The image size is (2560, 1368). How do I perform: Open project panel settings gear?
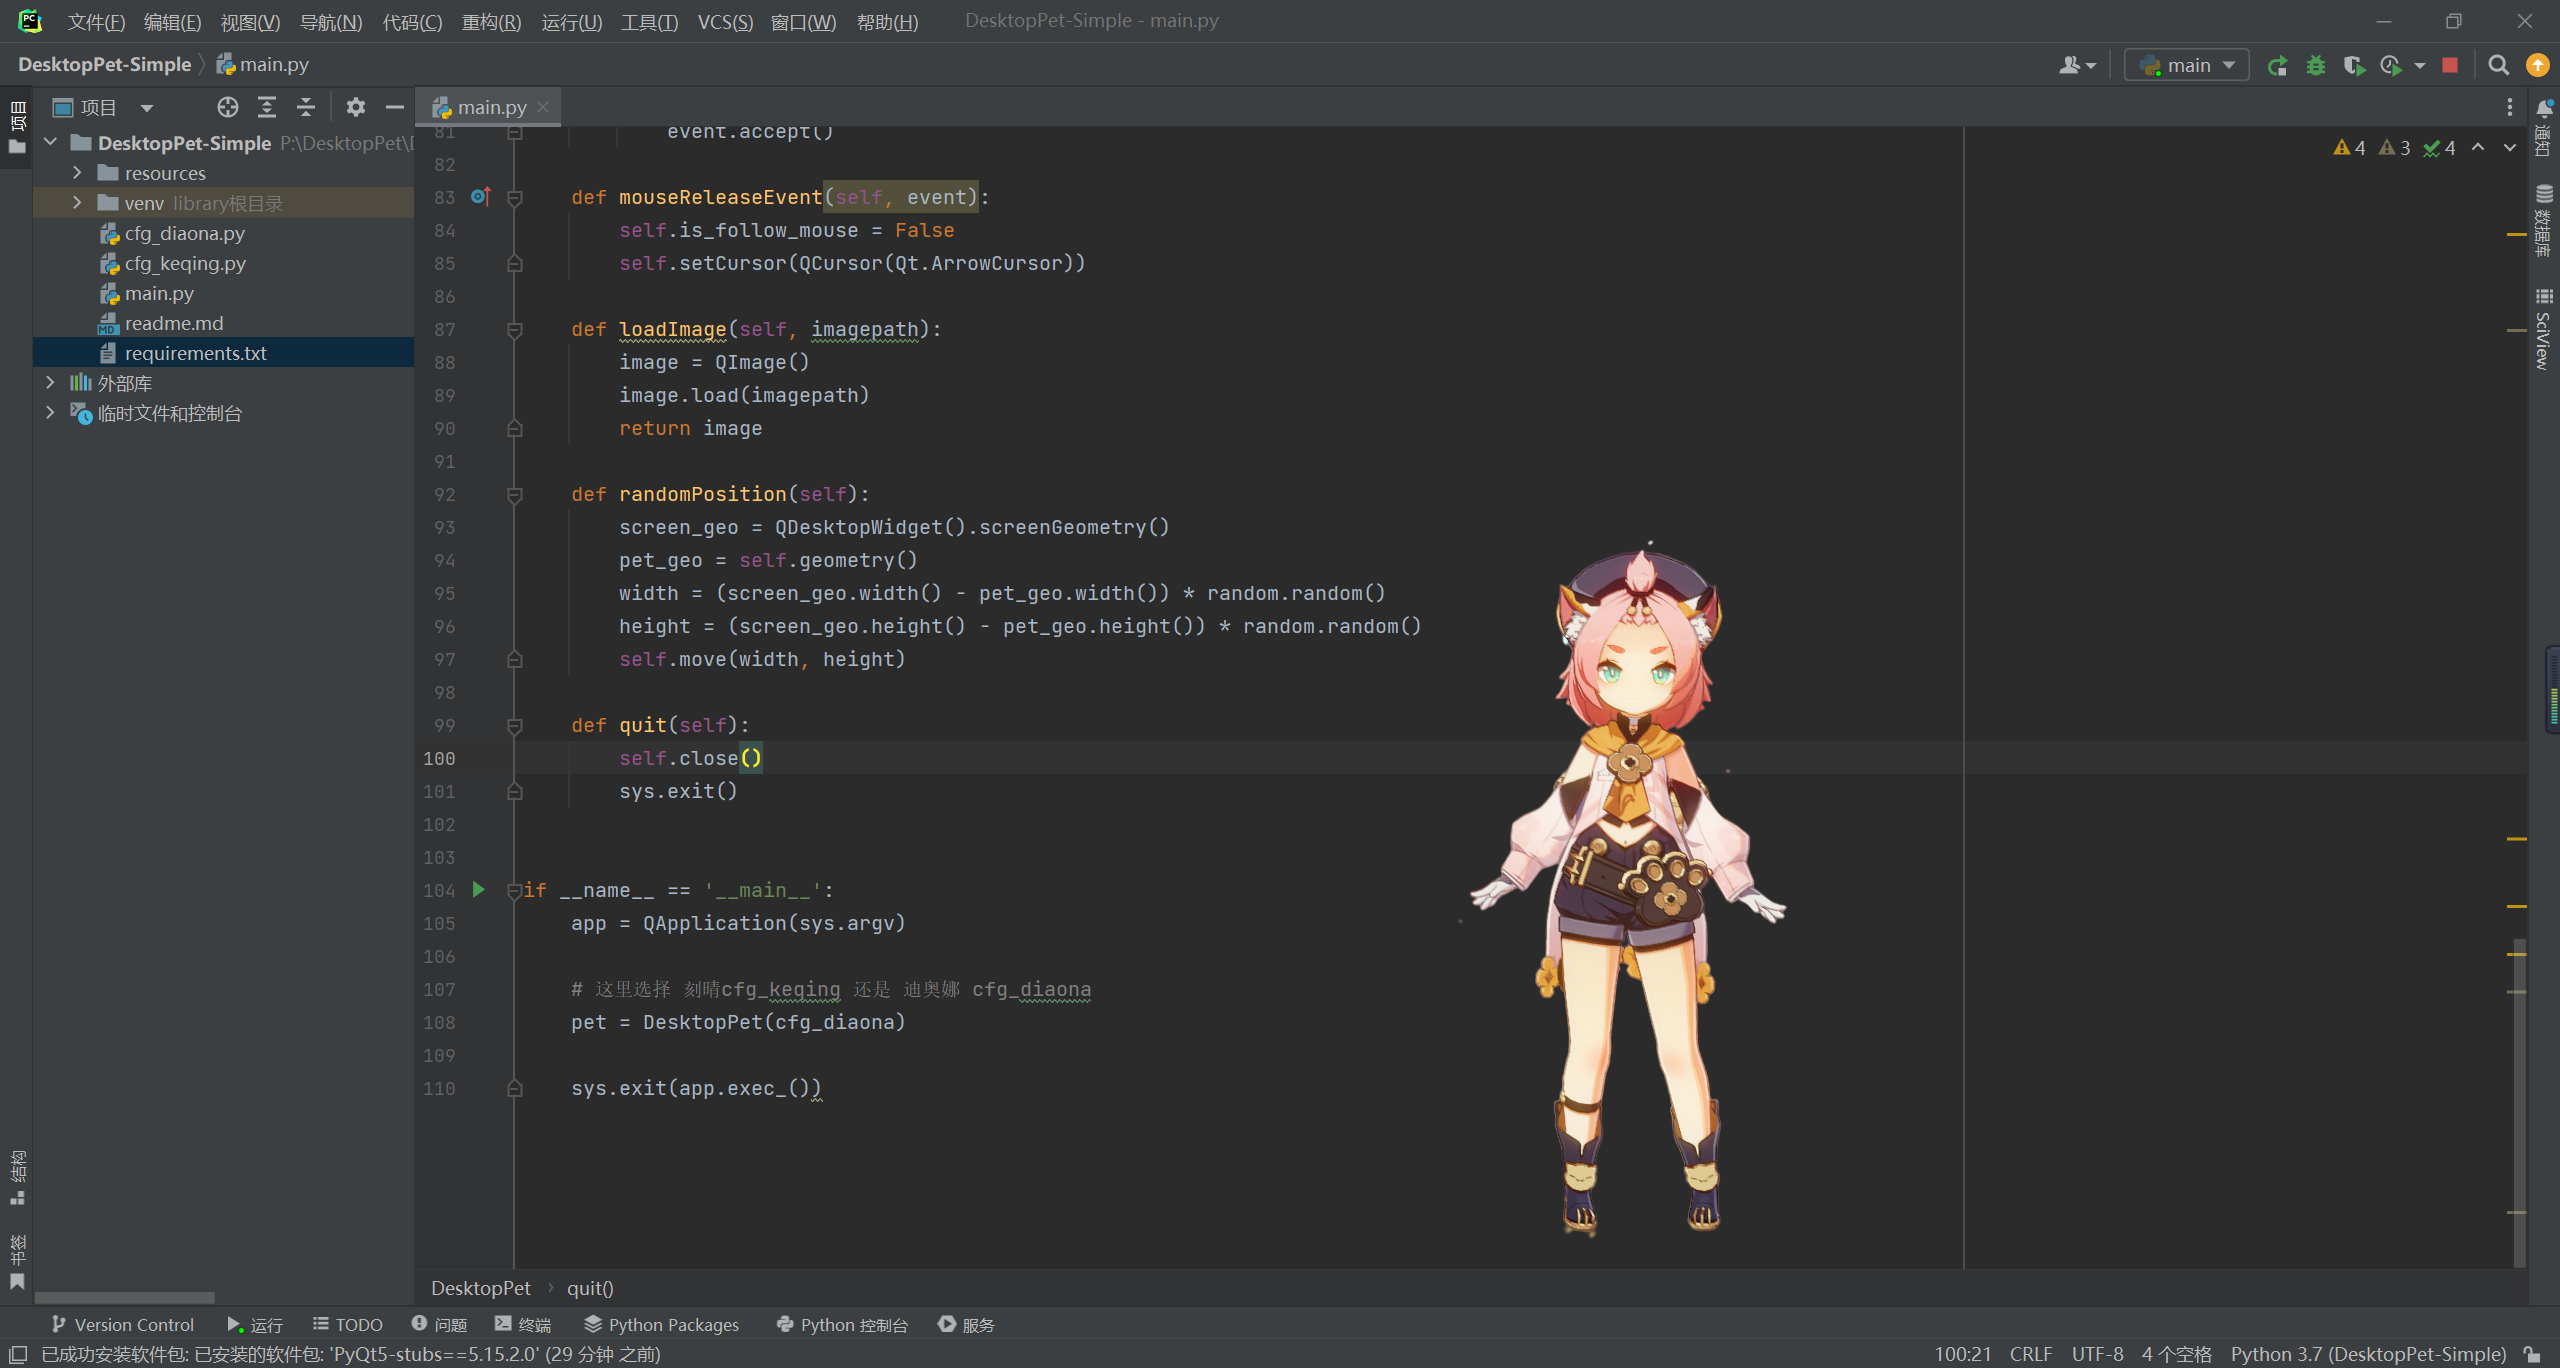tap(355, 107)
